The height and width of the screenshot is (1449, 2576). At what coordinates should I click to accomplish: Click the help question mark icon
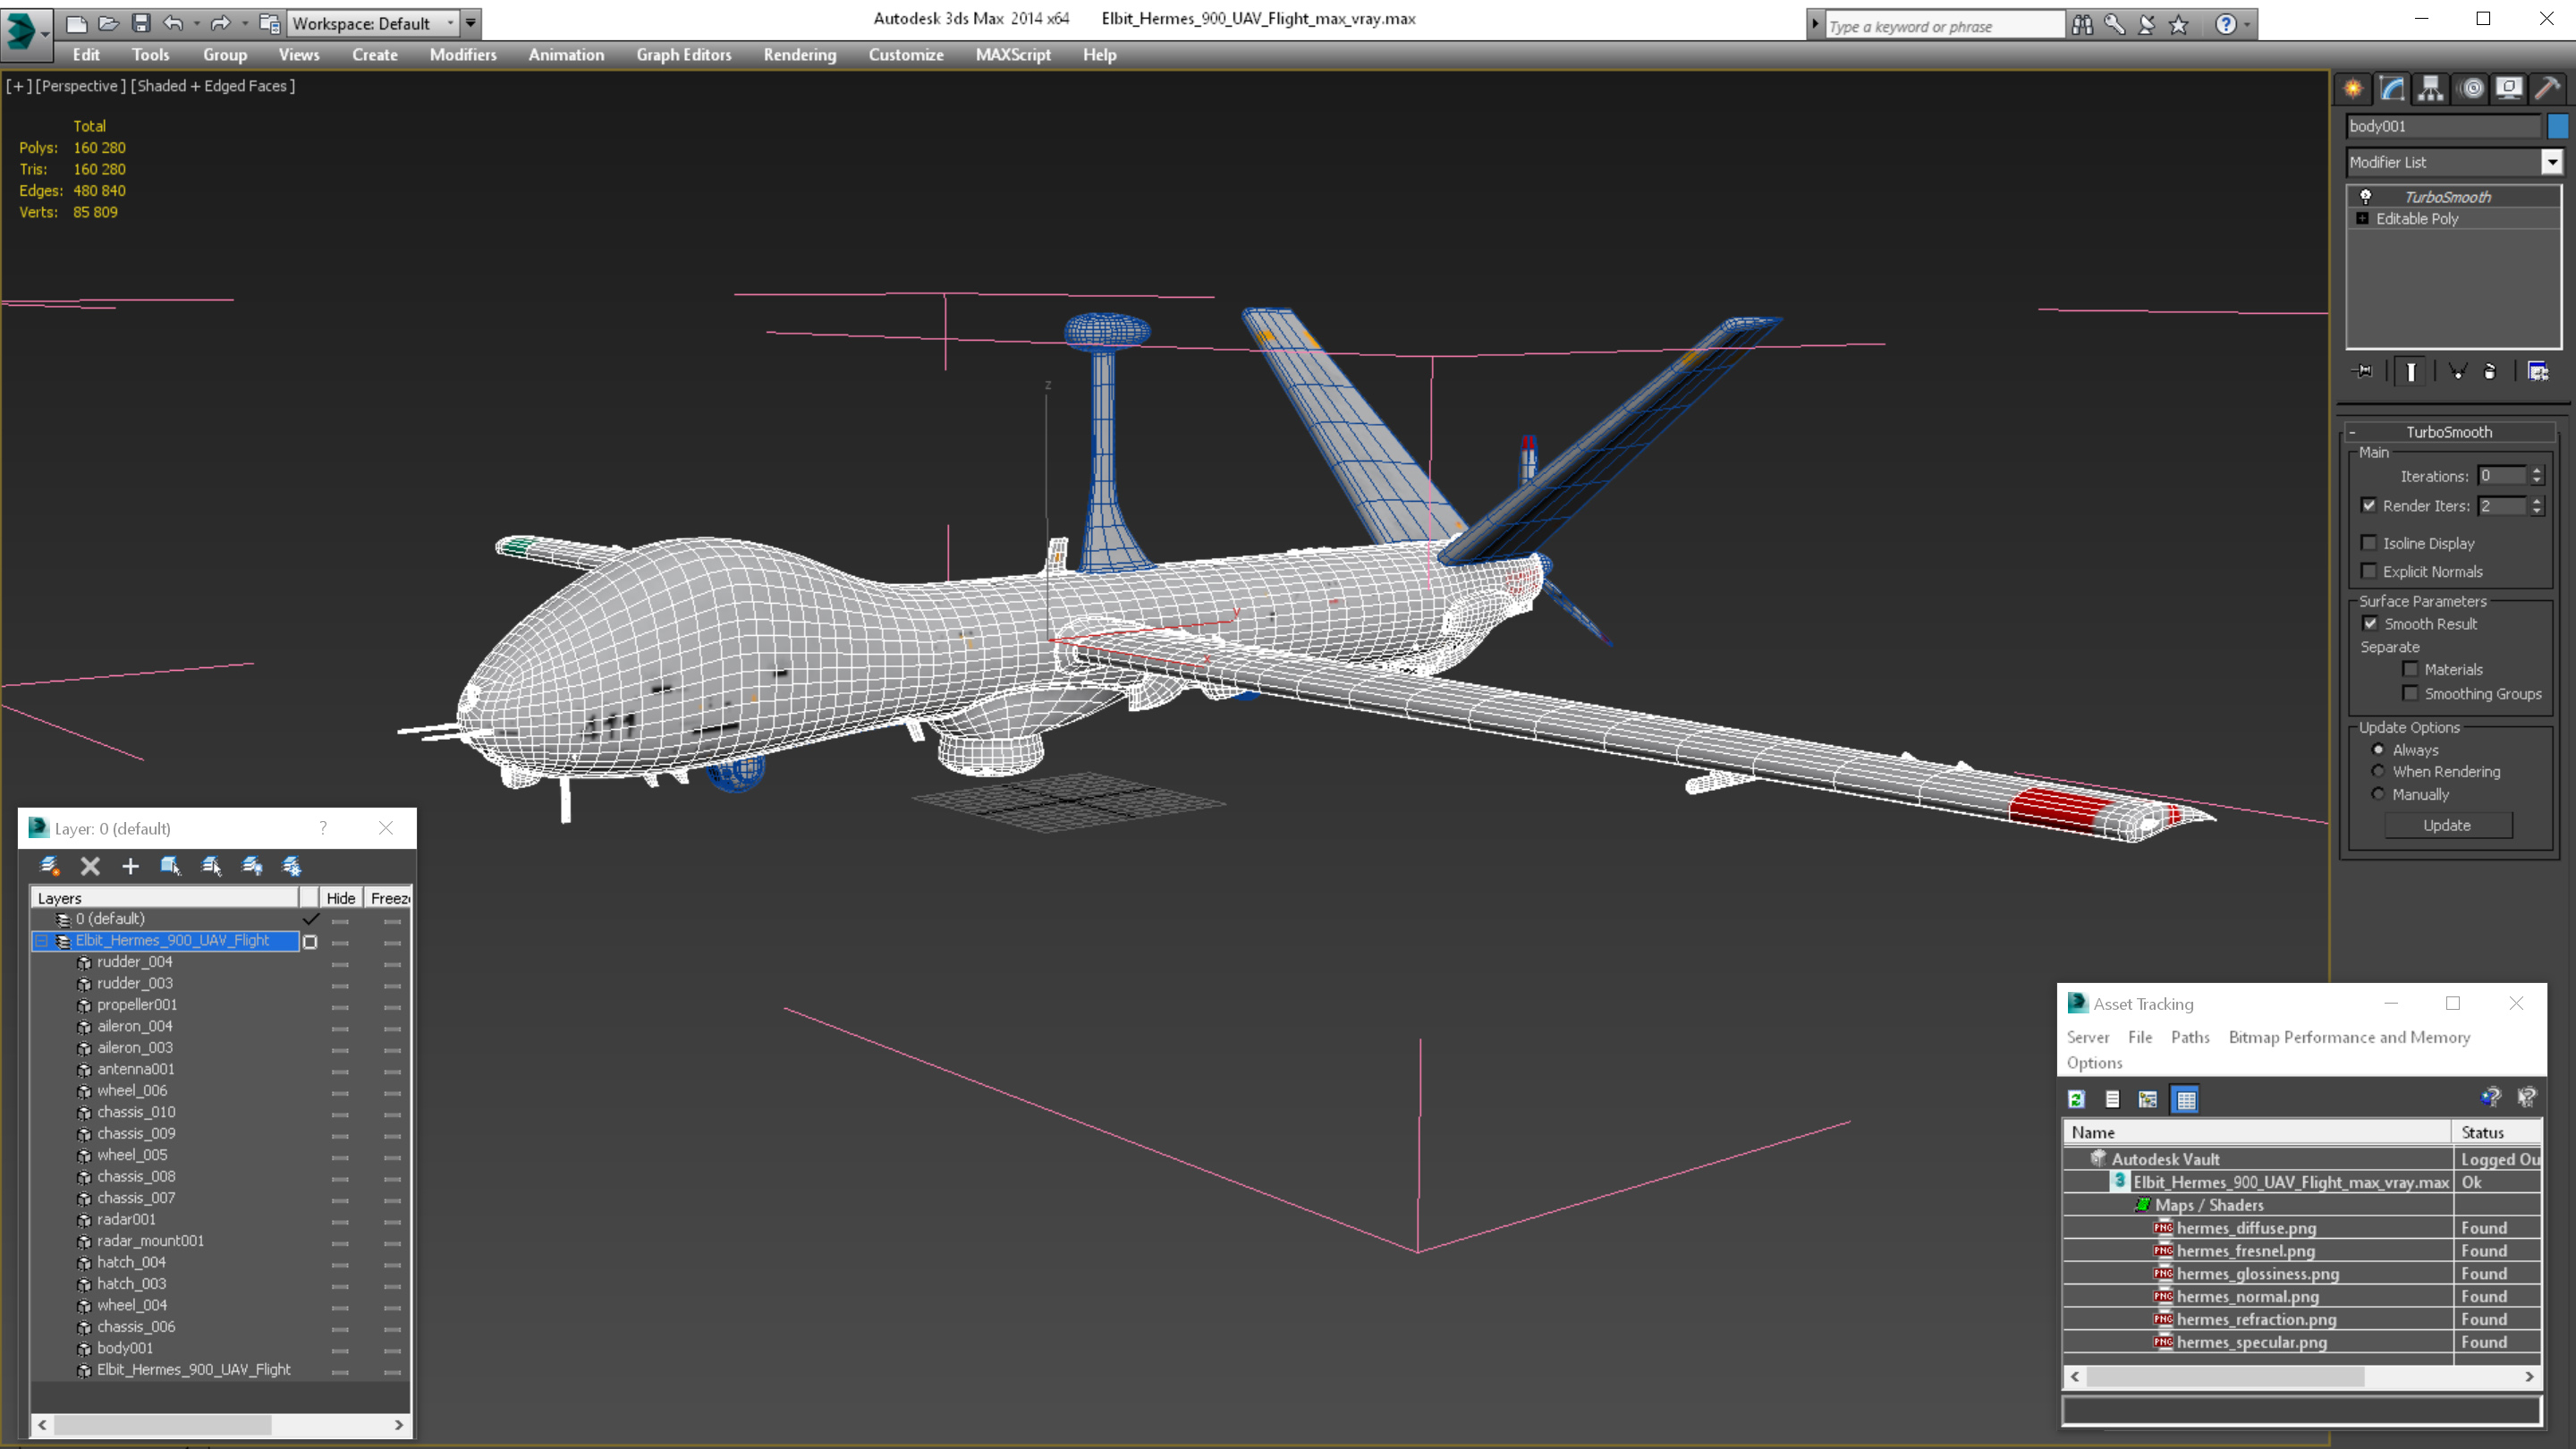(x=2226, y=24)
